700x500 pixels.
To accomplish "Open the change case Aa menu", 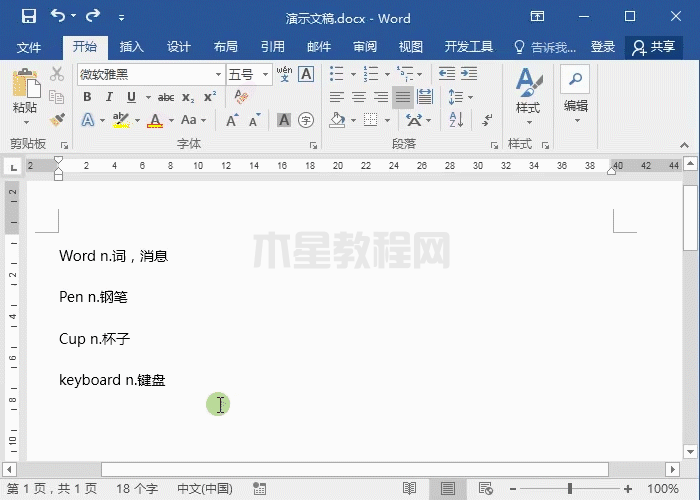I will [x=193, y=120].
